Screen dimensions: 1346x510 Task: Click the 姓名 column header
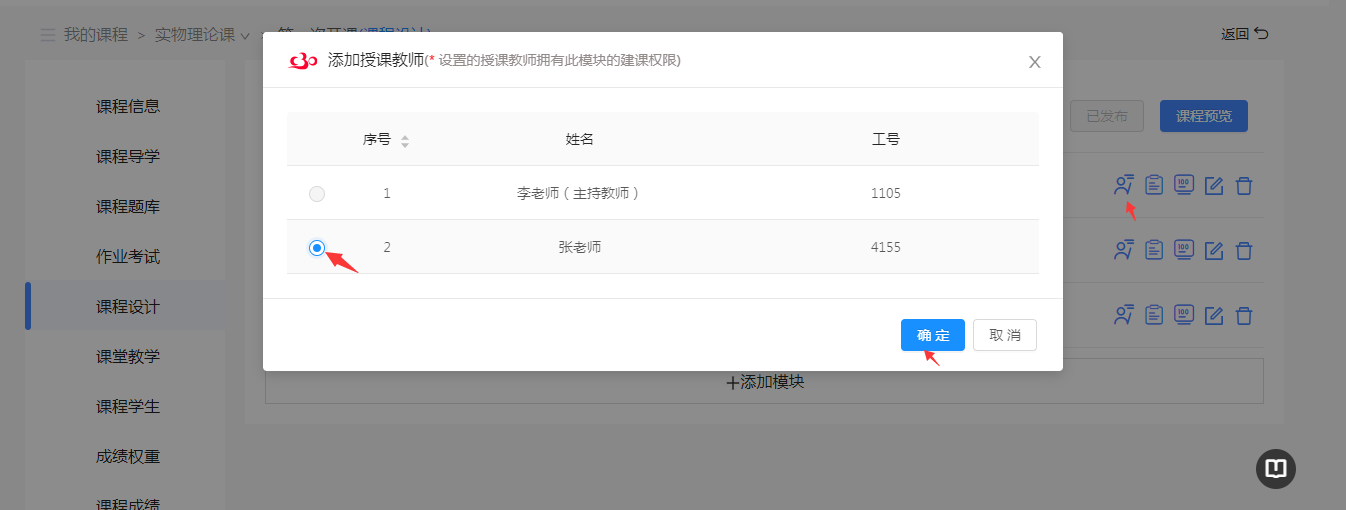click(580, 139)
